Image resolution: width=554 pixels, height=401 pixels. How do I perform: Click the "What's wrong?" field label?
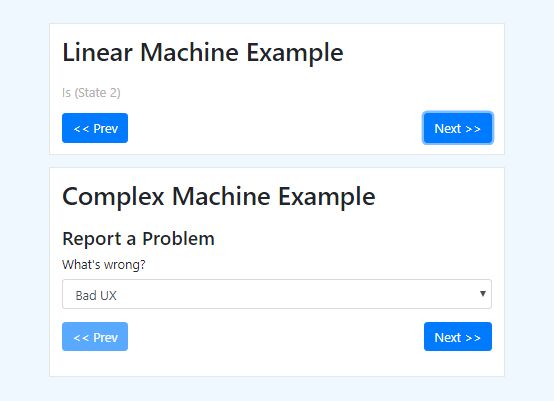tap(104, 264)
